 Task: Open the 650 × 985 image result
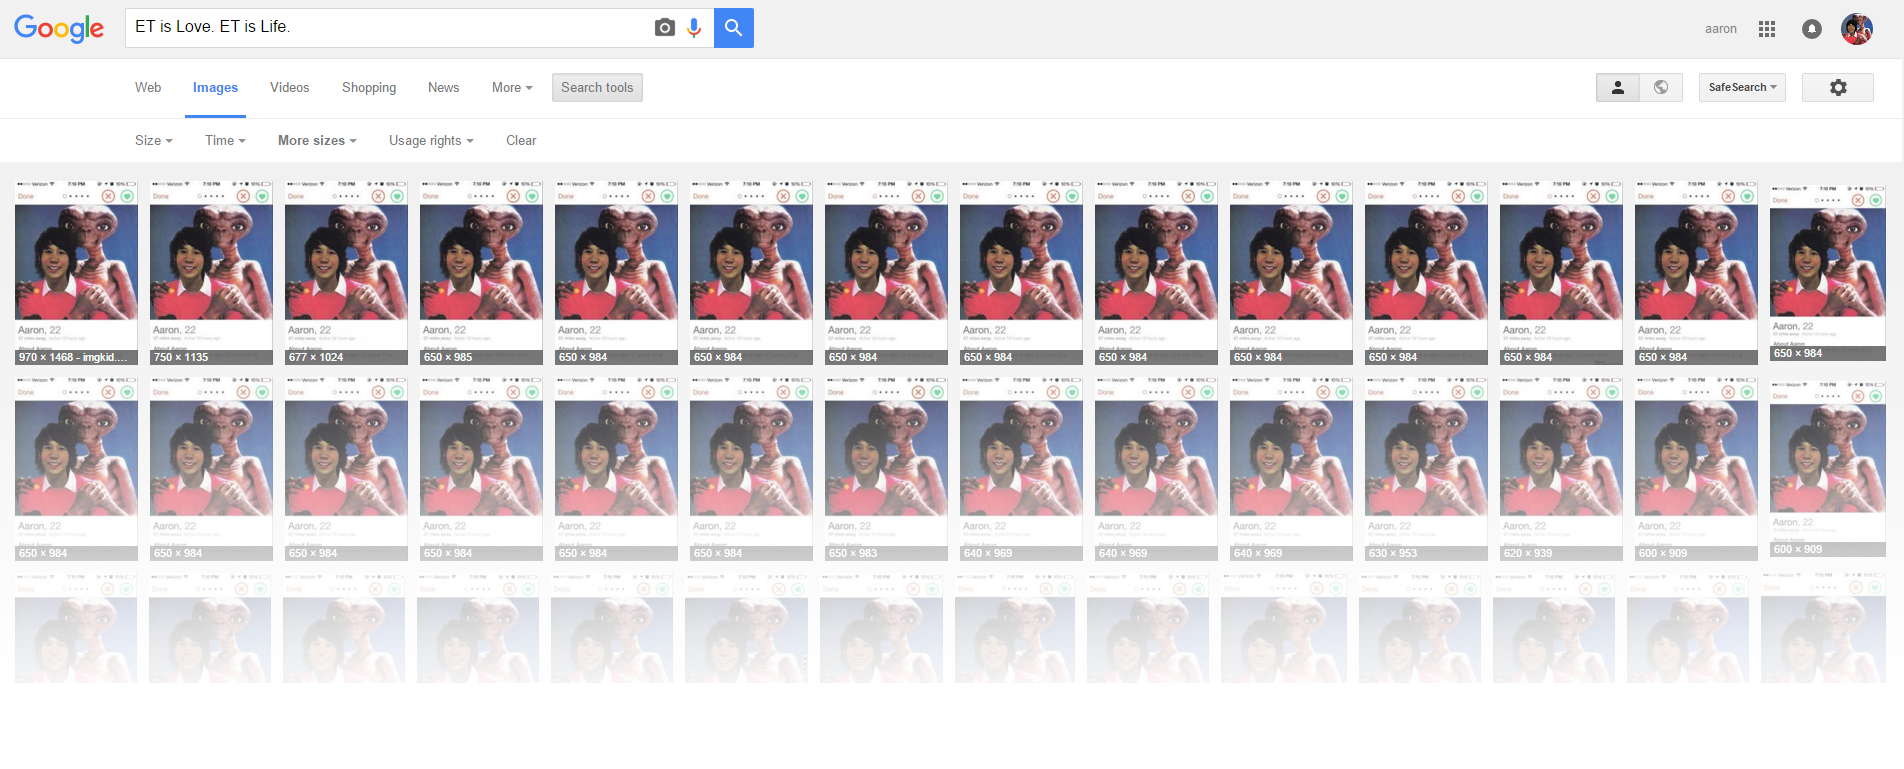(x=481, y=272)
